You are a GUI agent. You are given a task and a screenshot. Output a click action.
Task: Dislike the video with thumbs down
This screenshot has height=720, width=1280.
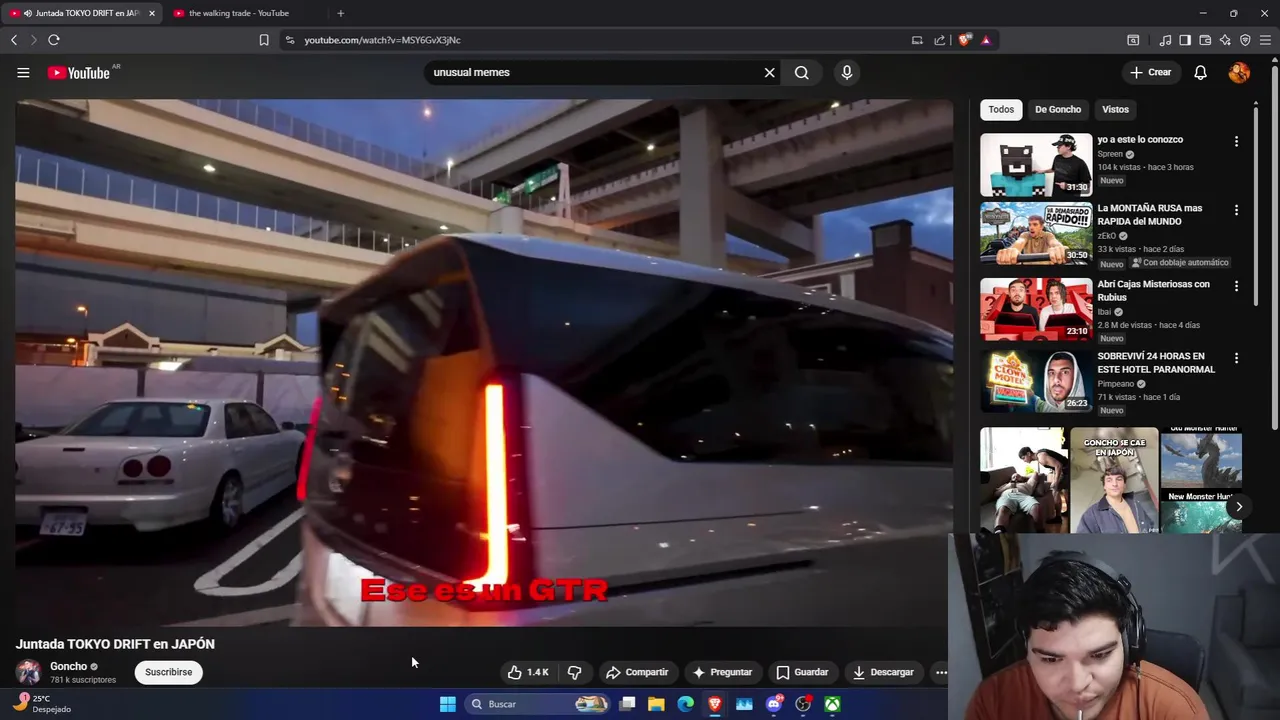[x=575, y=672]
